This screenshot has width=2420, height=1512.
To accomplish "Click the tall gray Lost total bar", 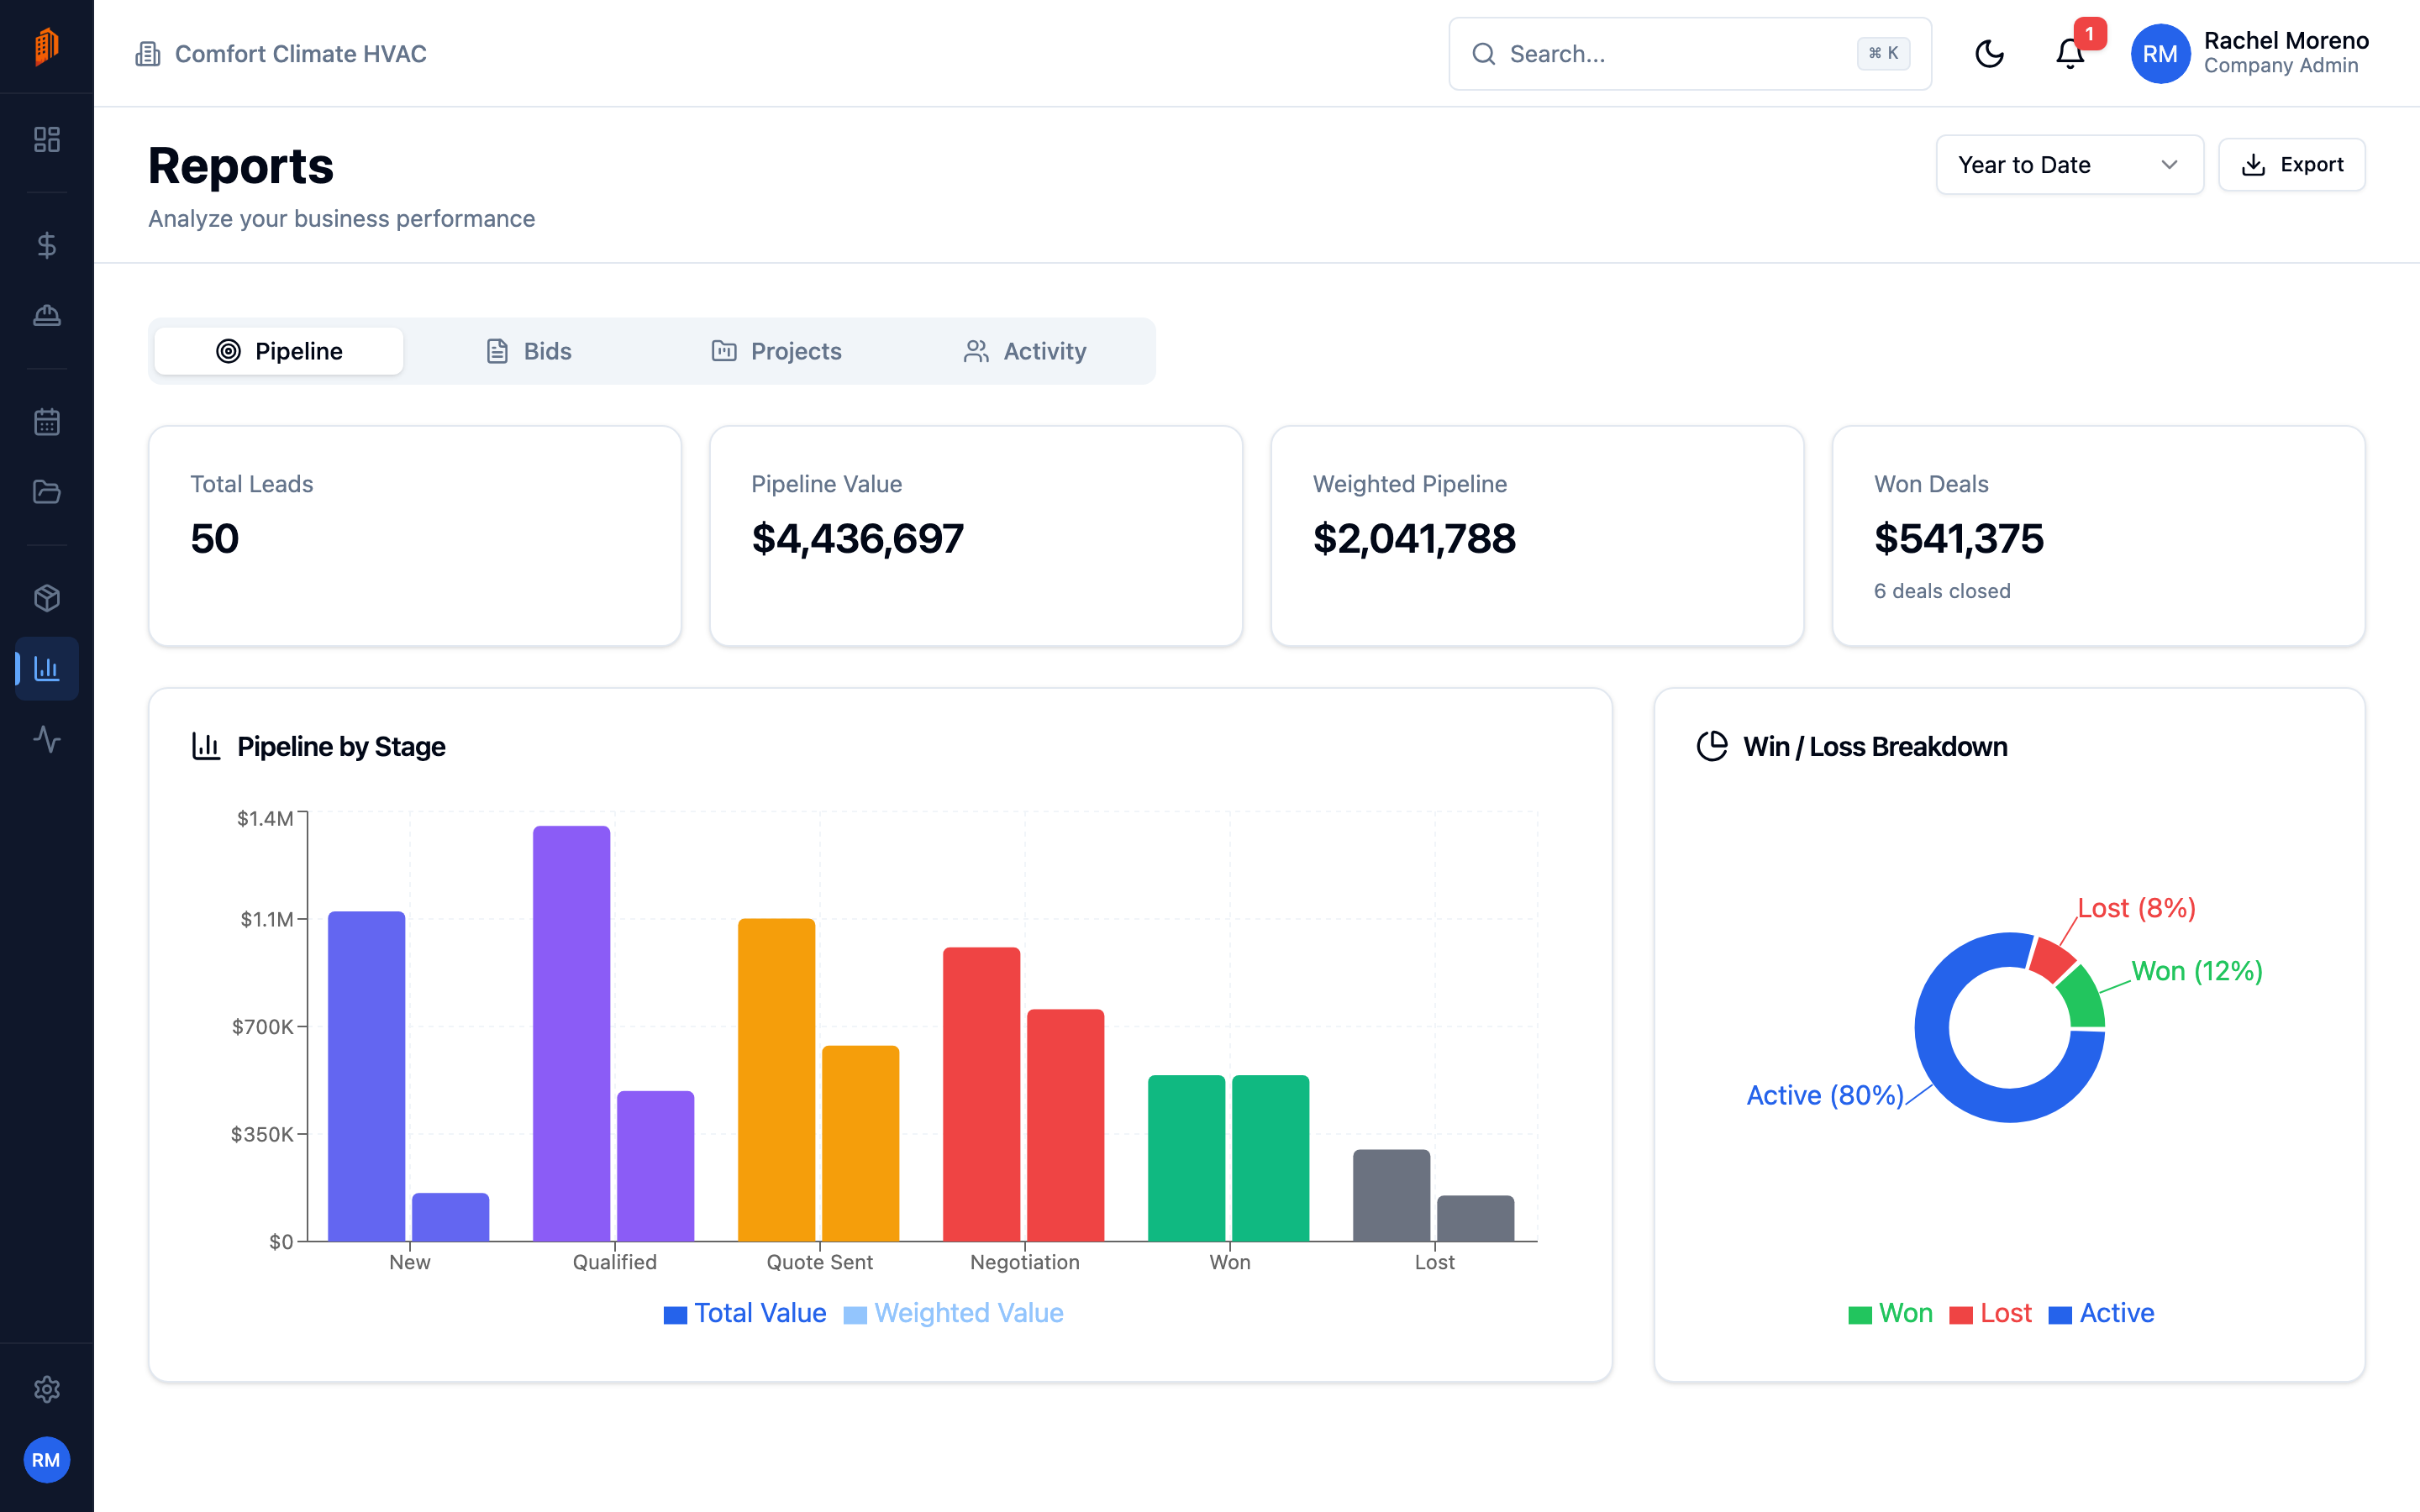I will pyautogui.click(x=1391, y=1195).
